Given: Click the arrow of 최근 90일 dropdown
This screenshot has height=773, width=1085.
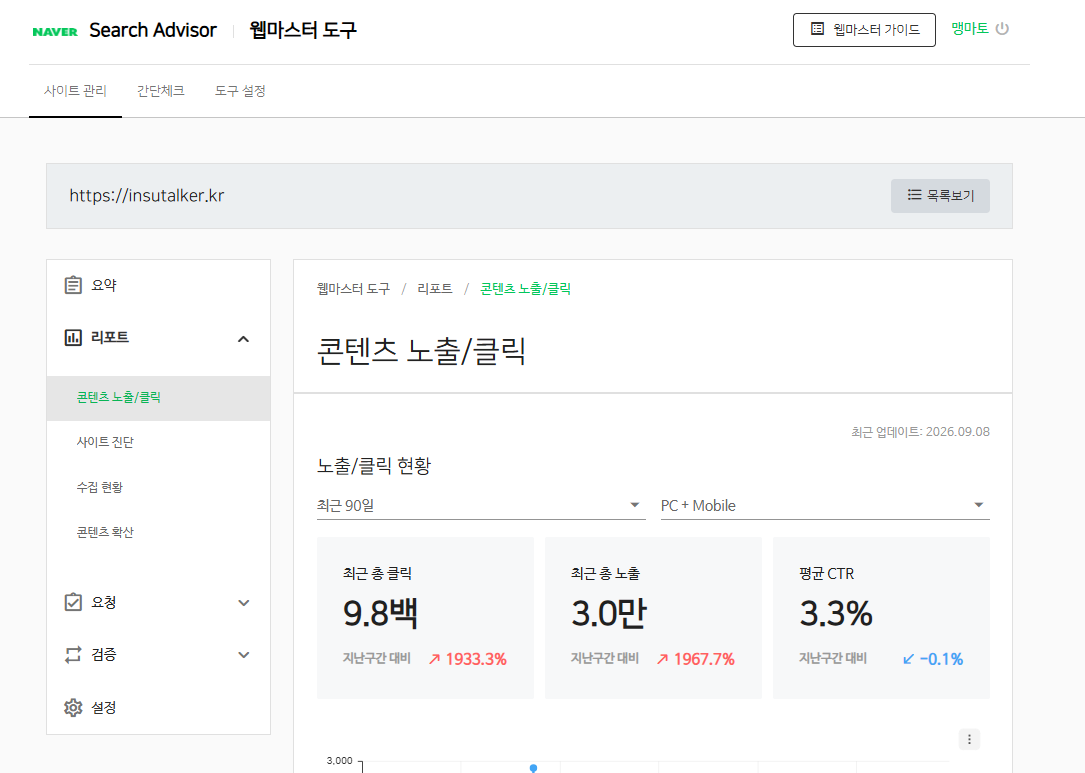Looking at the screenshot, I should 635,505.
